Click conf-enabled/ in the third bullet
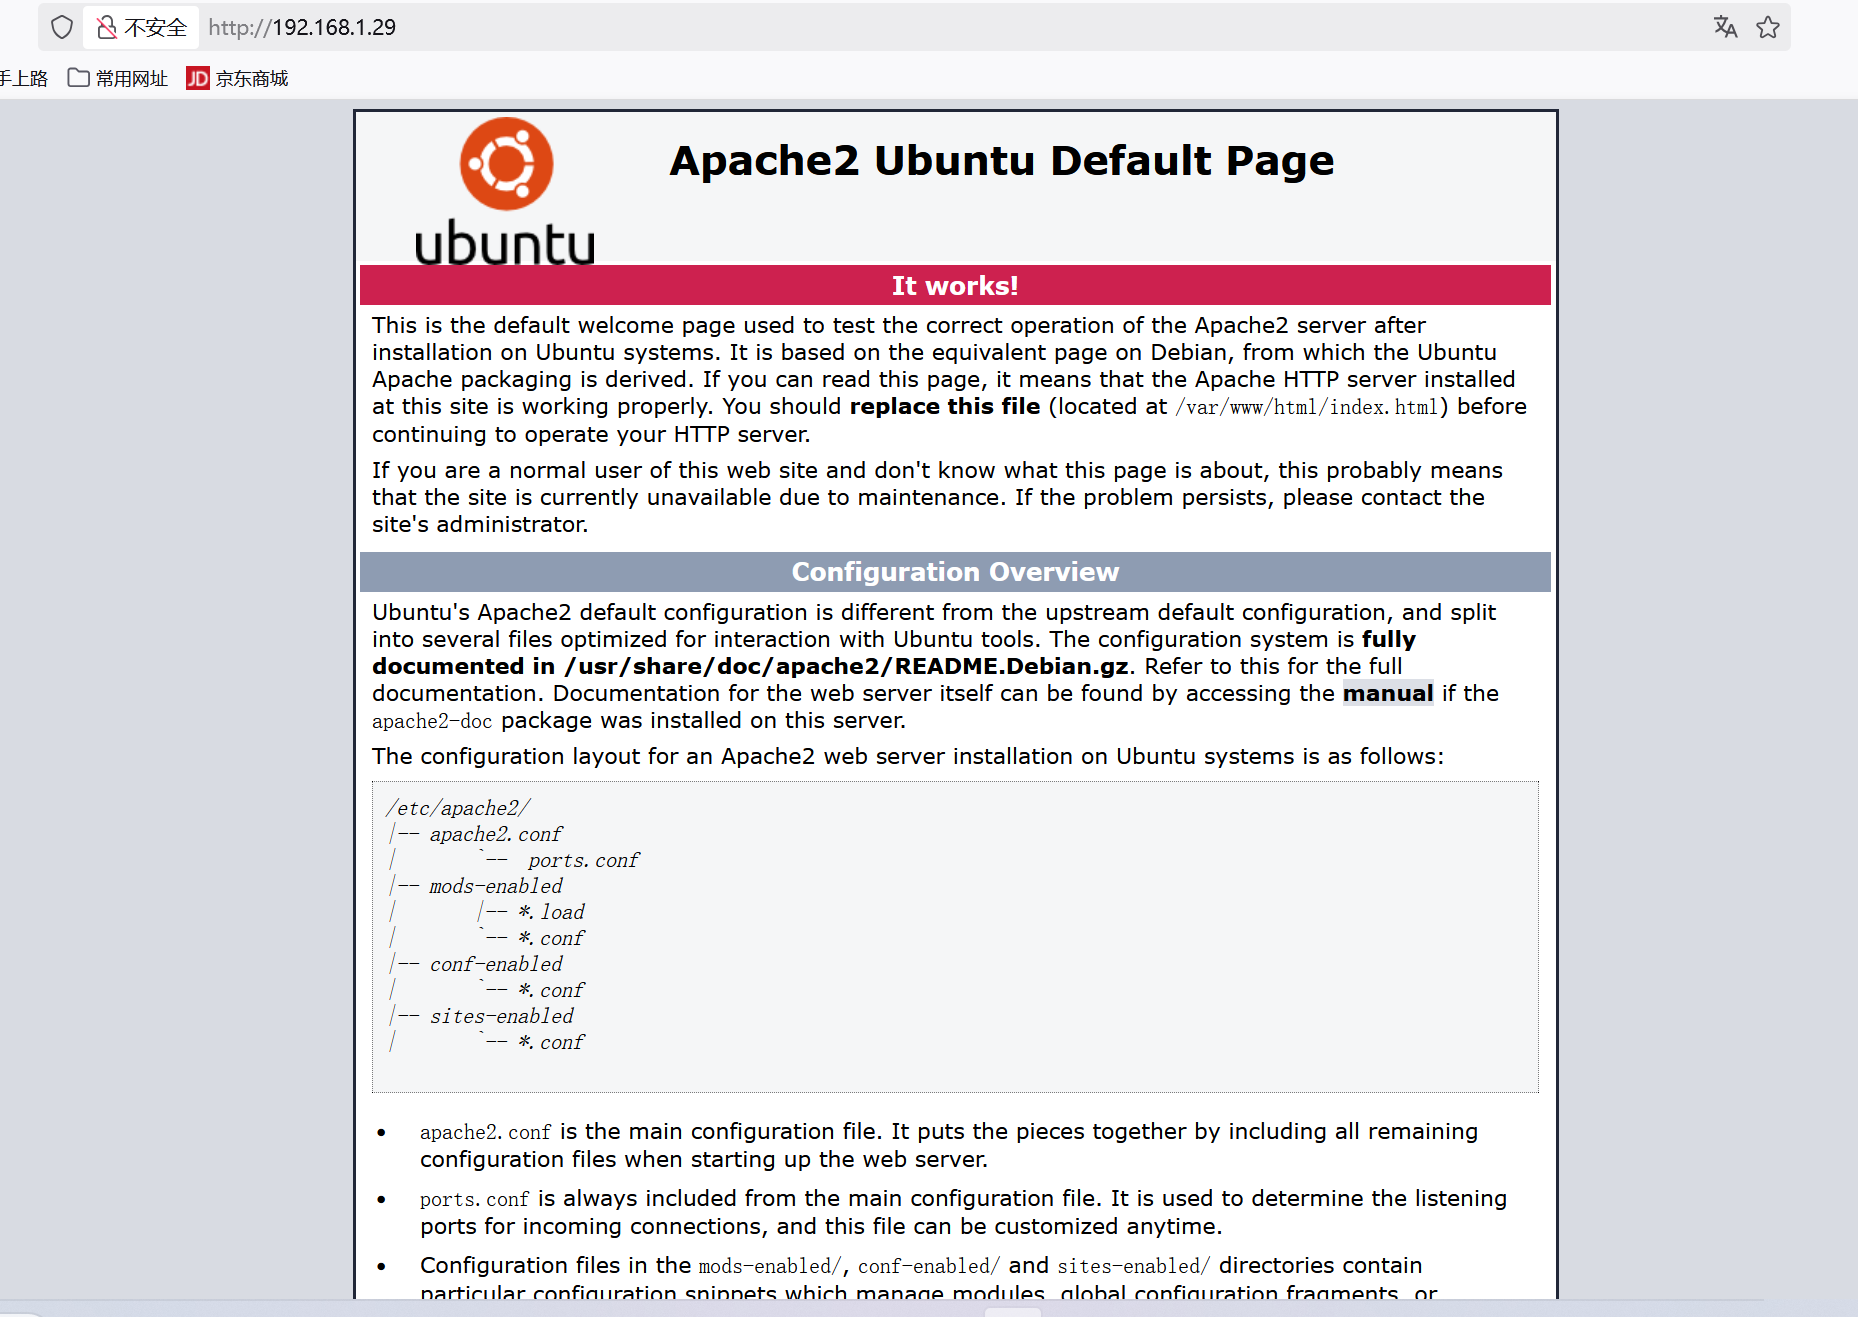 (929, 1266)
